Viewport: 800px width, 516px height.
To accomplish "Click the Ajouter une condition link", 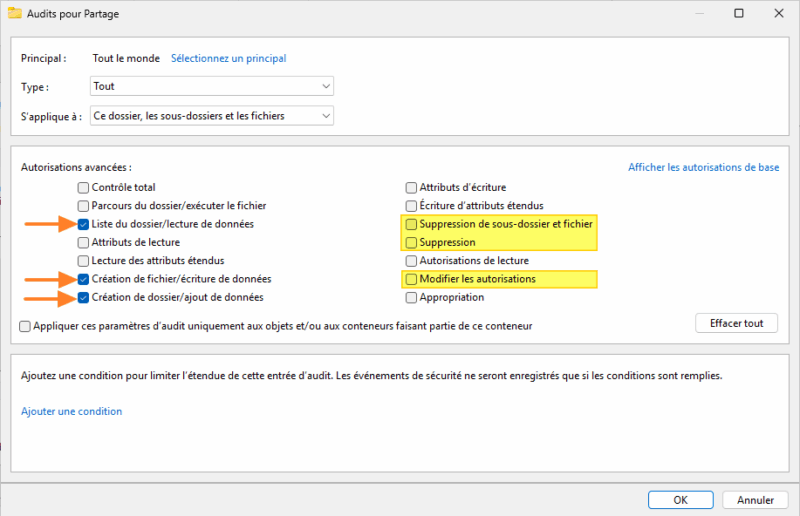I will (x=71, y=411).
